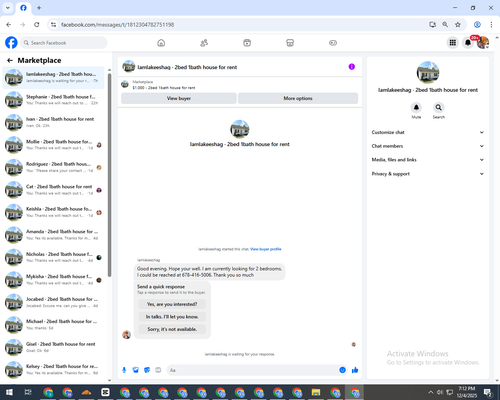Open the Chrome profile icon
500x400 pixels.
tap(477, 25)
